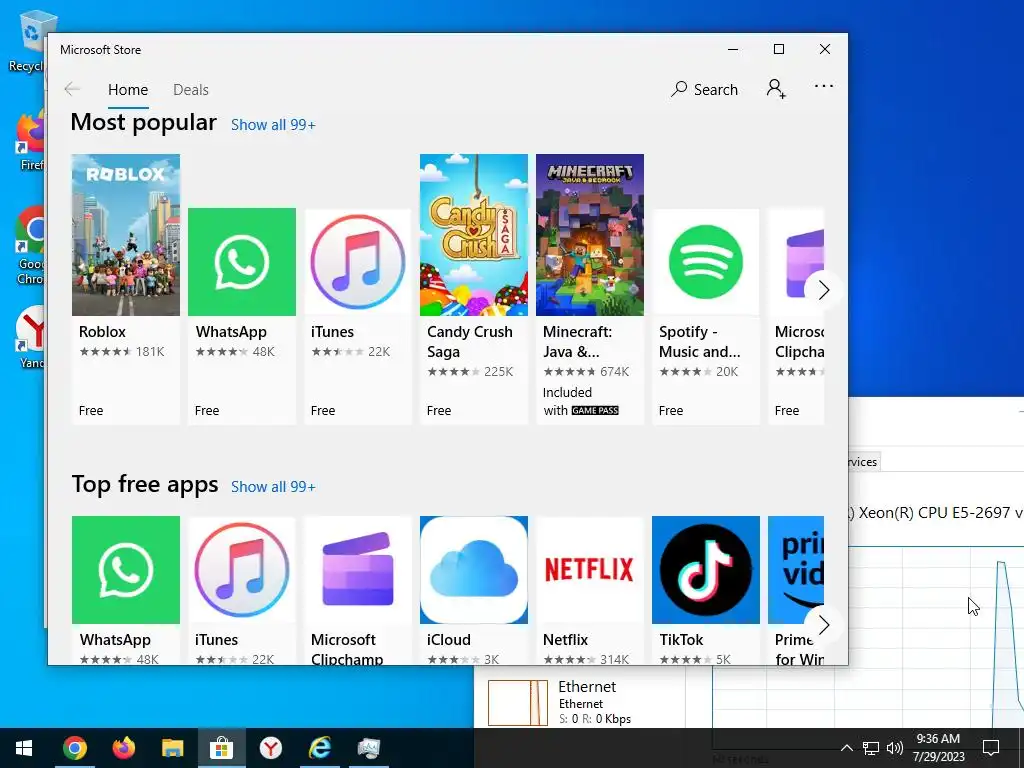Viewport: 1024px width, 768px height.
Task: Open Microsoft Clipchamp icon in Most popular row
Action: click(x=796, y=262)
